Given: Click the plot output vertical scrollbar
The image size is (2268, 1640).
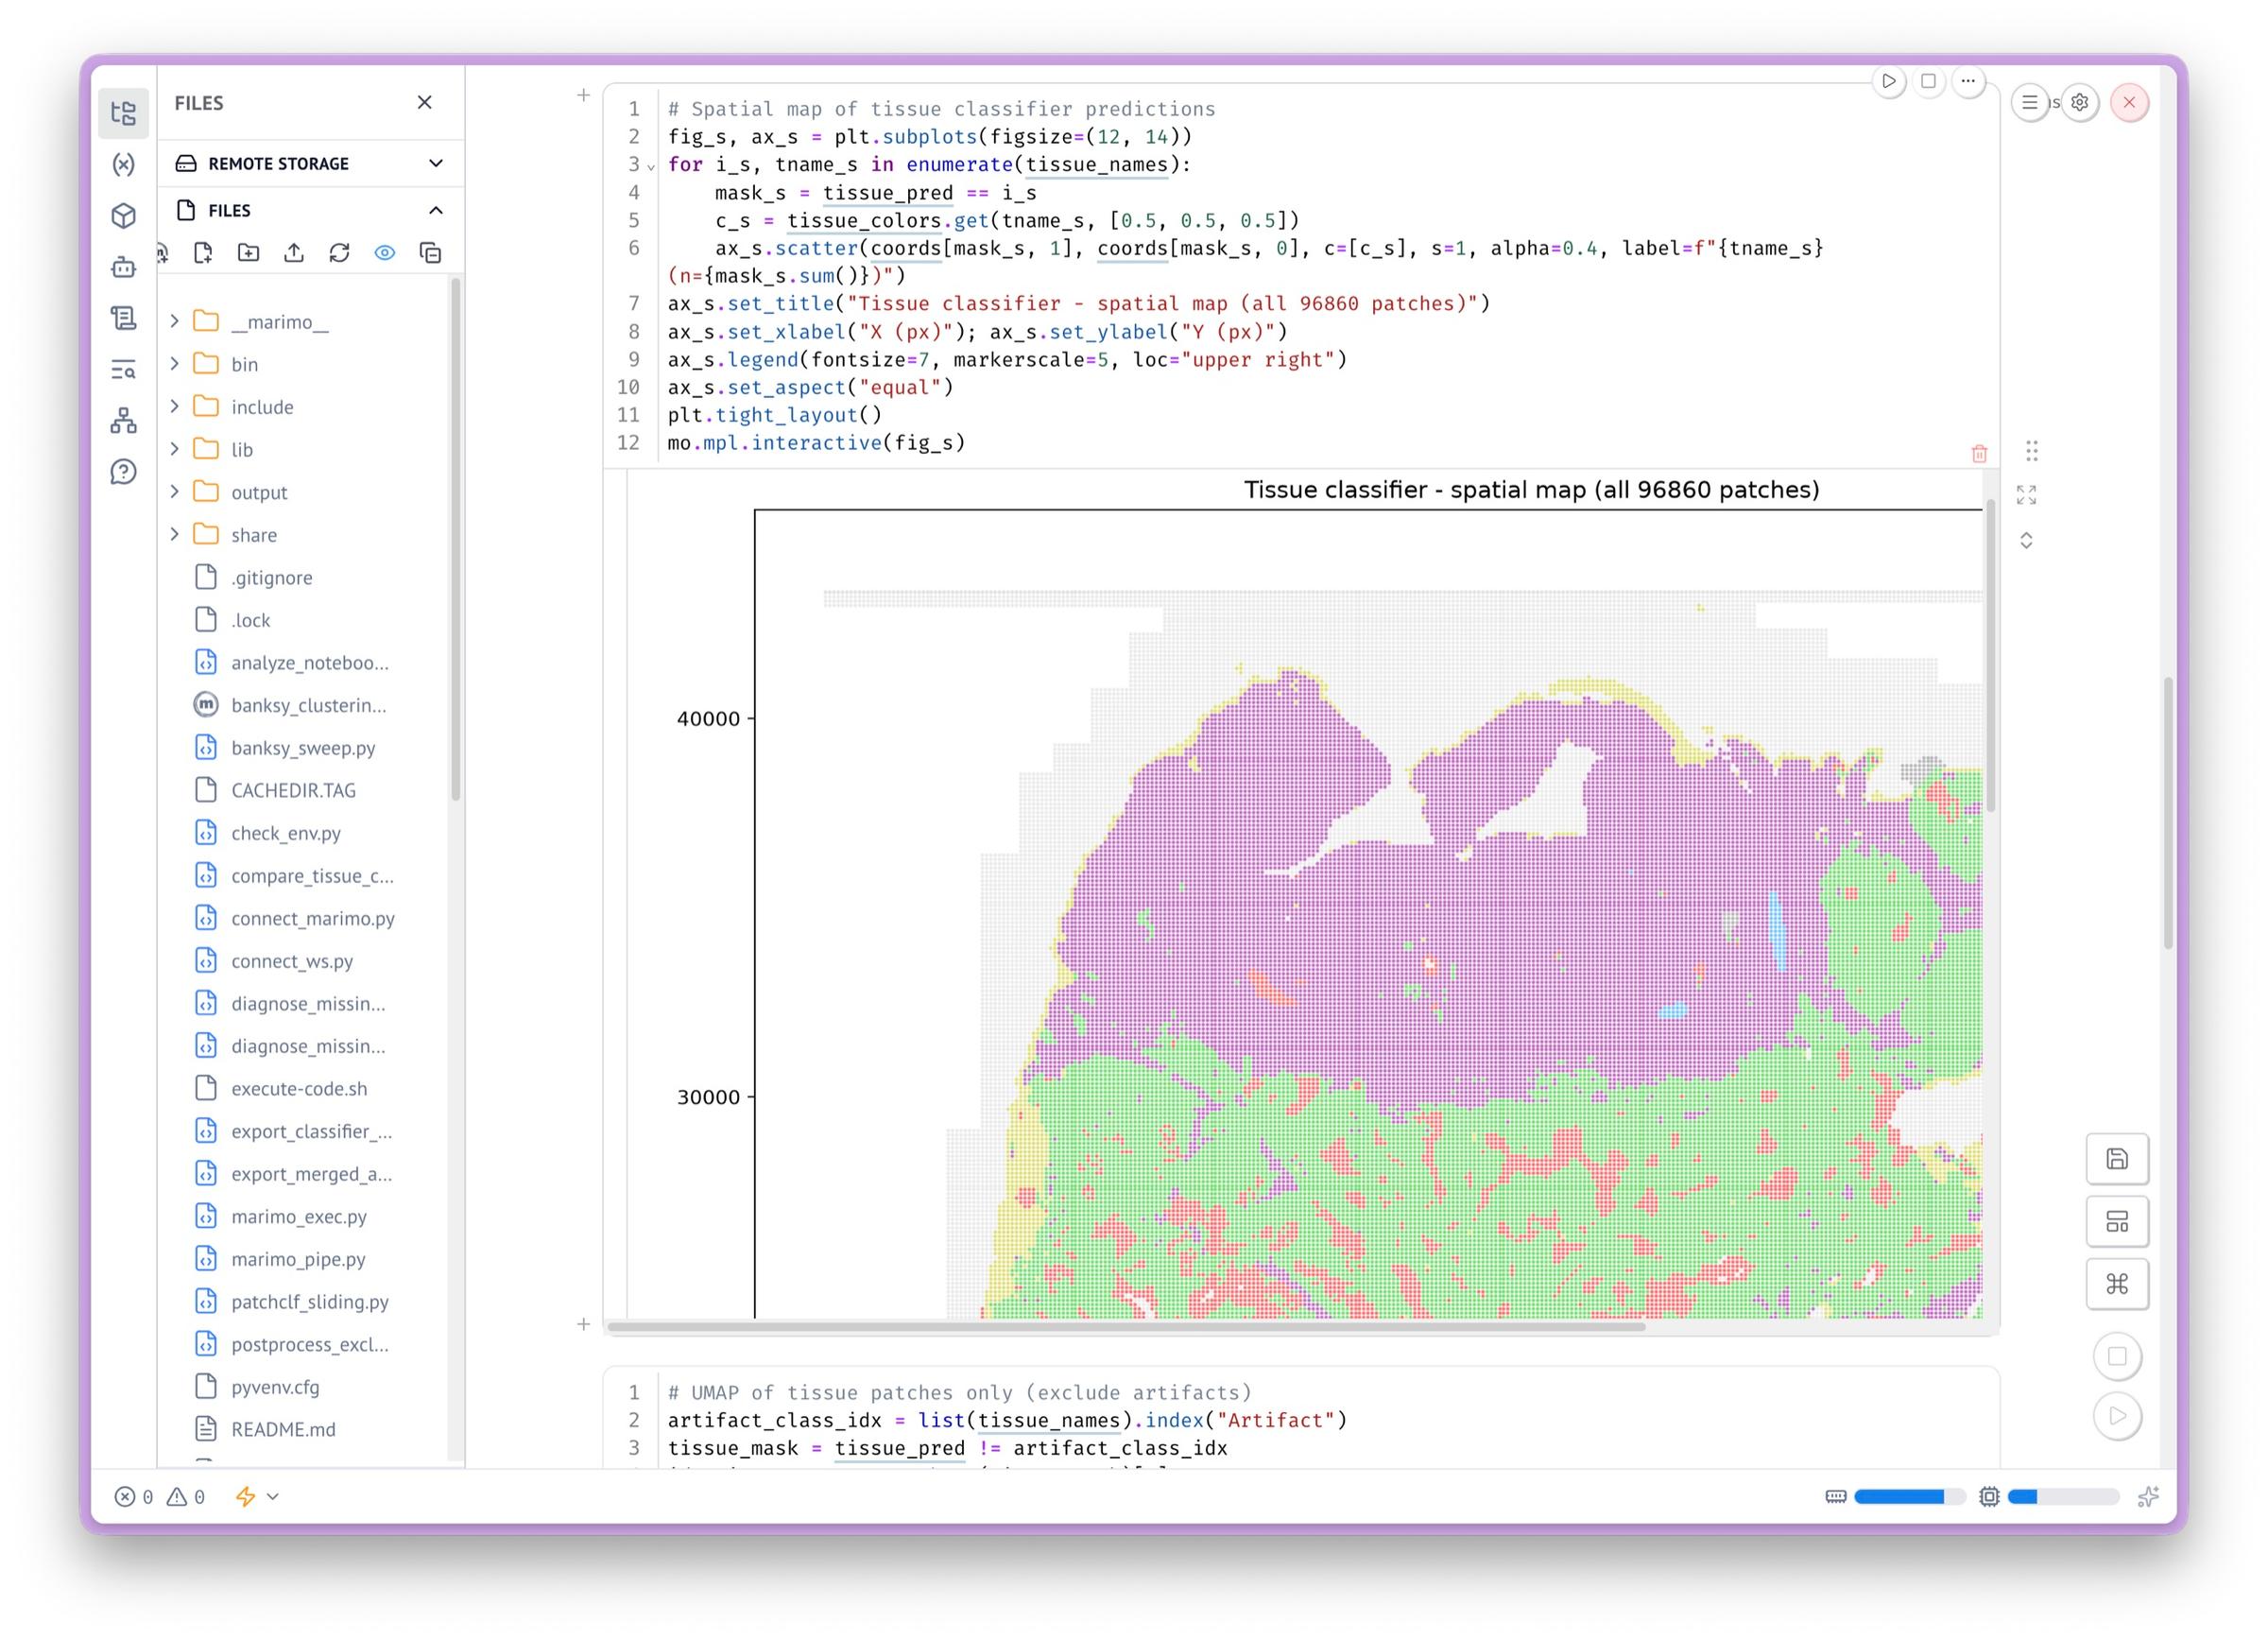Looking at the screenshot, I should tap(1991, 656).
